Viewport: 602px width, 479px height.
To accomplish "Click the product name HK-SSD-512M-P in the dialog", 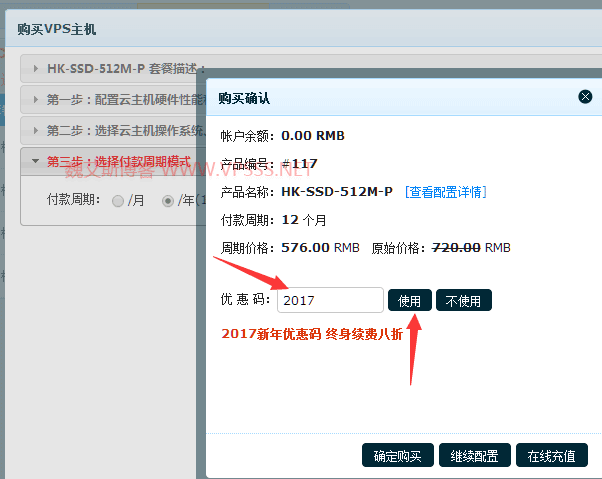I will [337, 191].
